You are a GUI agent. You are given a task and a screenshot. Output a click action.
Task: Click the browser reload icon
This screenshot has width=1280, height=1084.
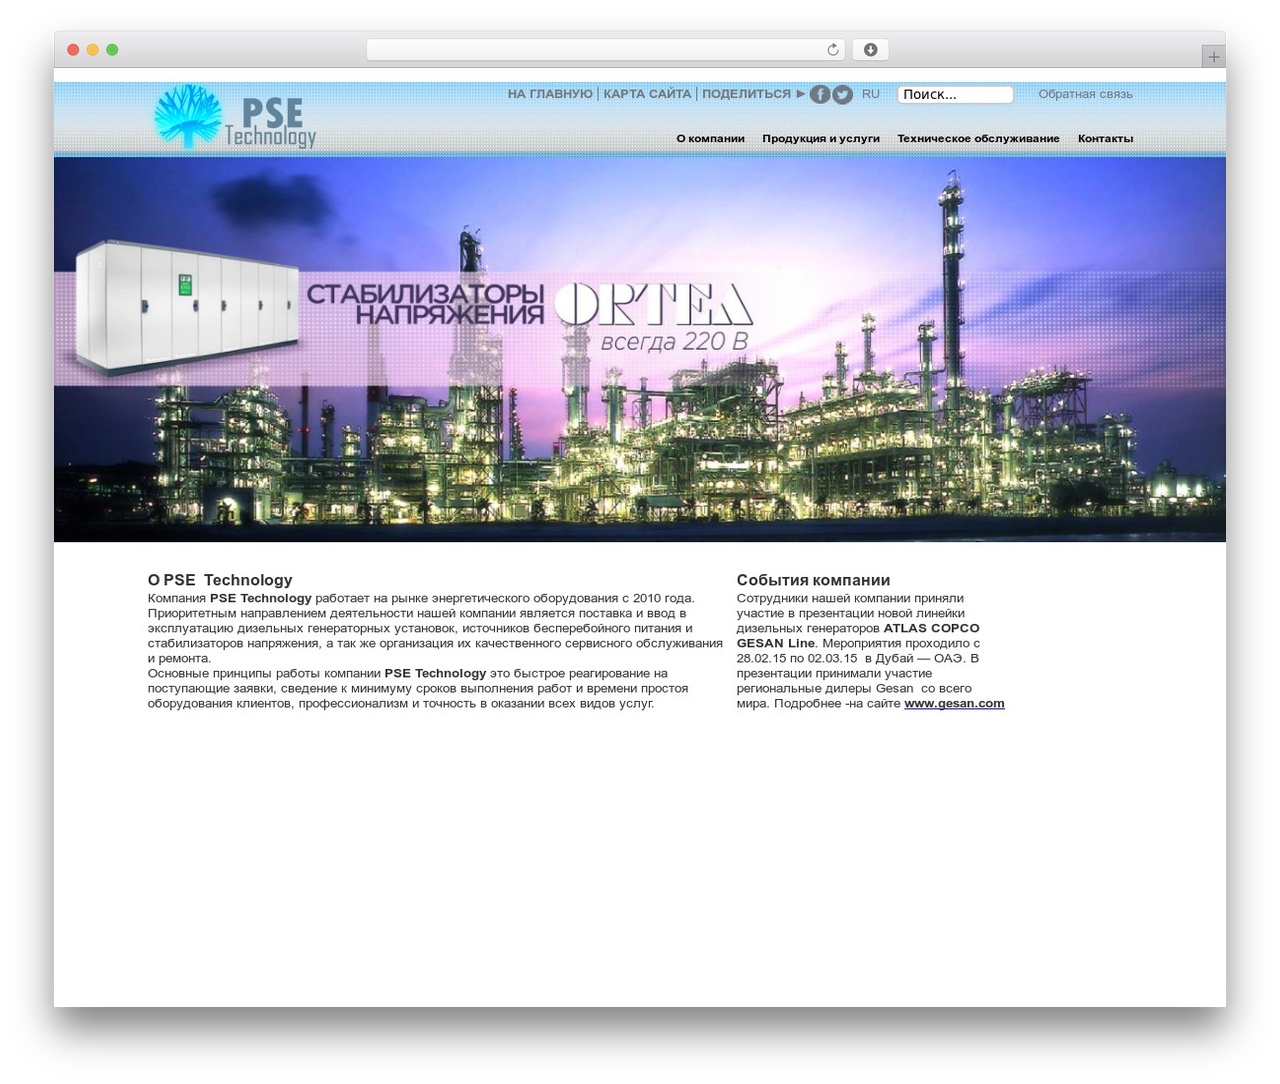(x=833, y=50)
